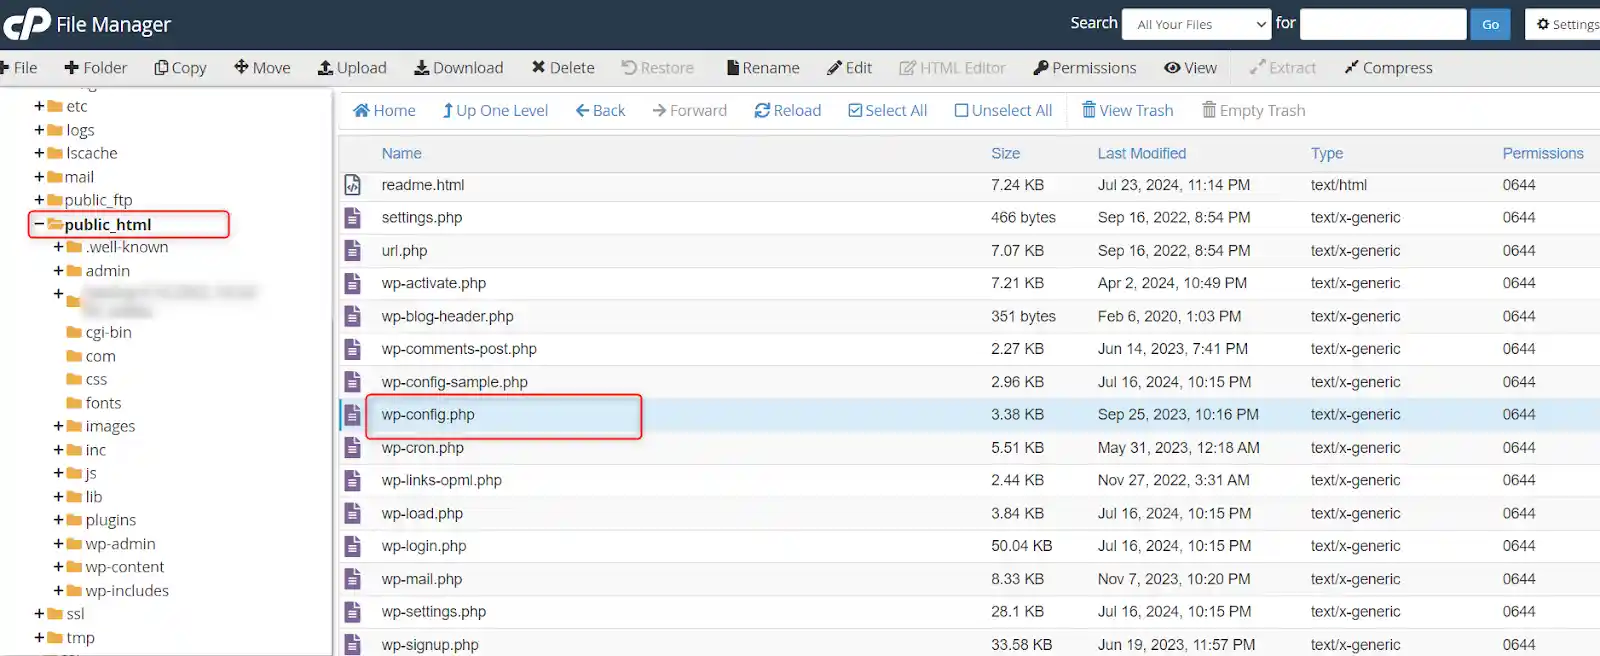Expand the etc folder

(x=40, y=106)
